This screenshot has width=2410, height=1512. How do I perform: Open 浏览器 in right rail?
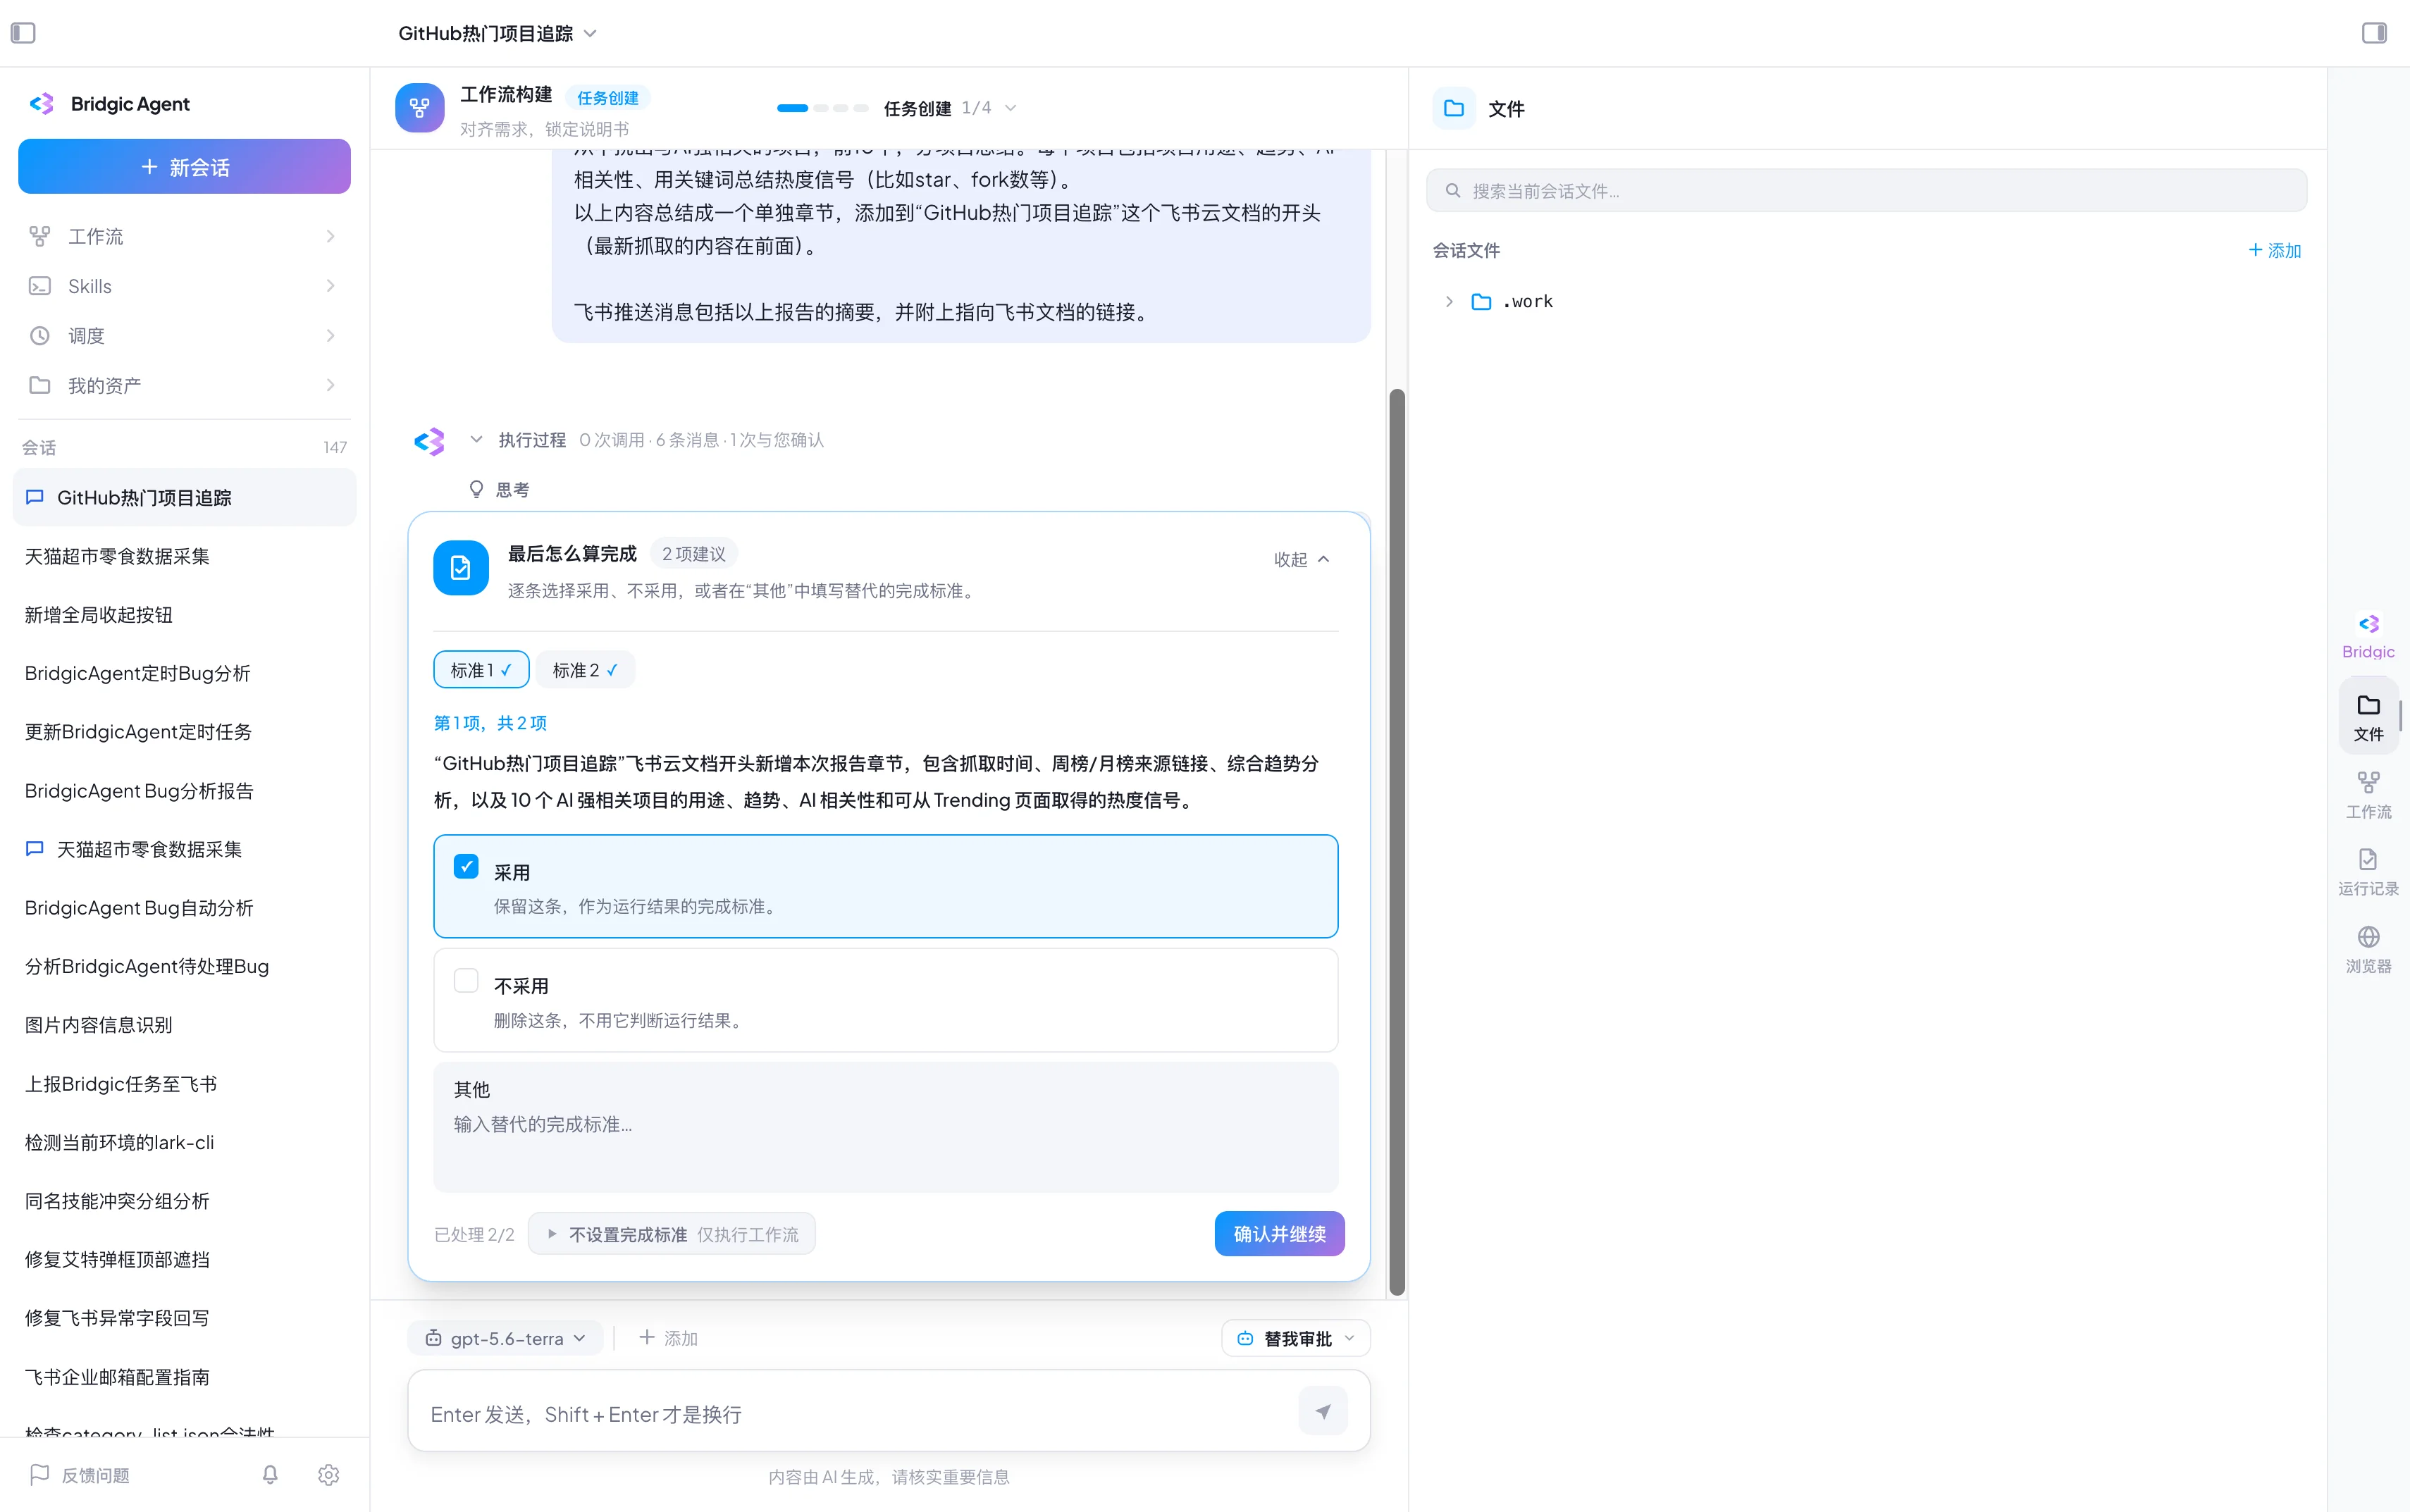click(x=2368, y=950)
